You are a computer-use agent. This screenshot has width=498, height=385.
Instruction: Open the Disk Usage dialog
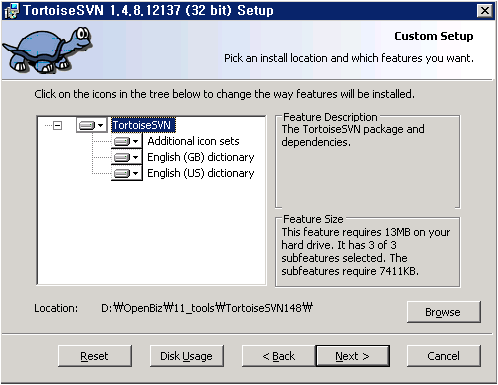(x=187, y=356)
